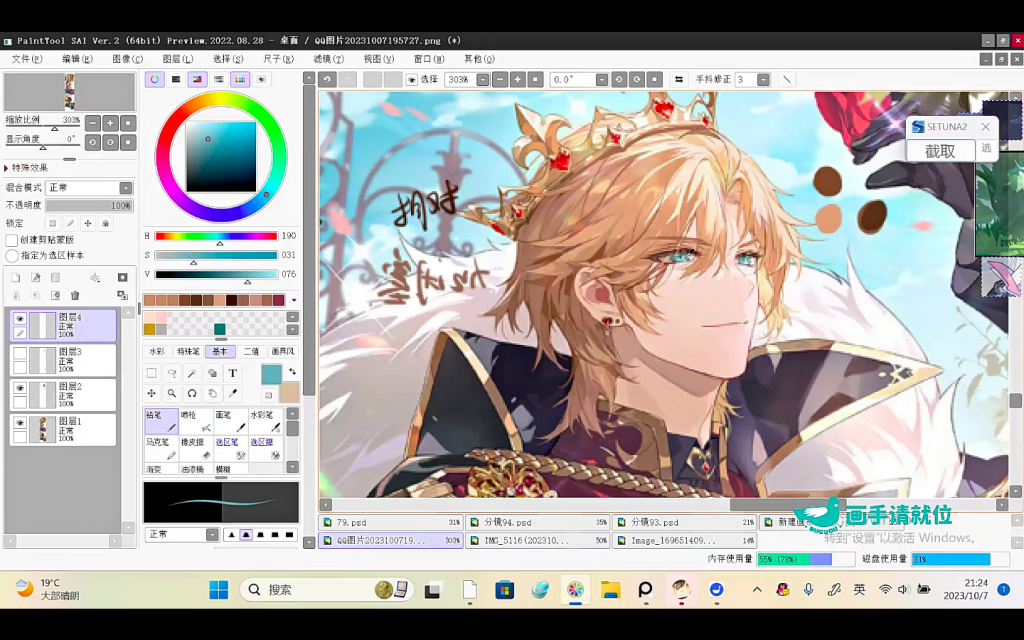
Task: Open the 混合模式 blend mode dropdown
Action: [x=126, y=188]
